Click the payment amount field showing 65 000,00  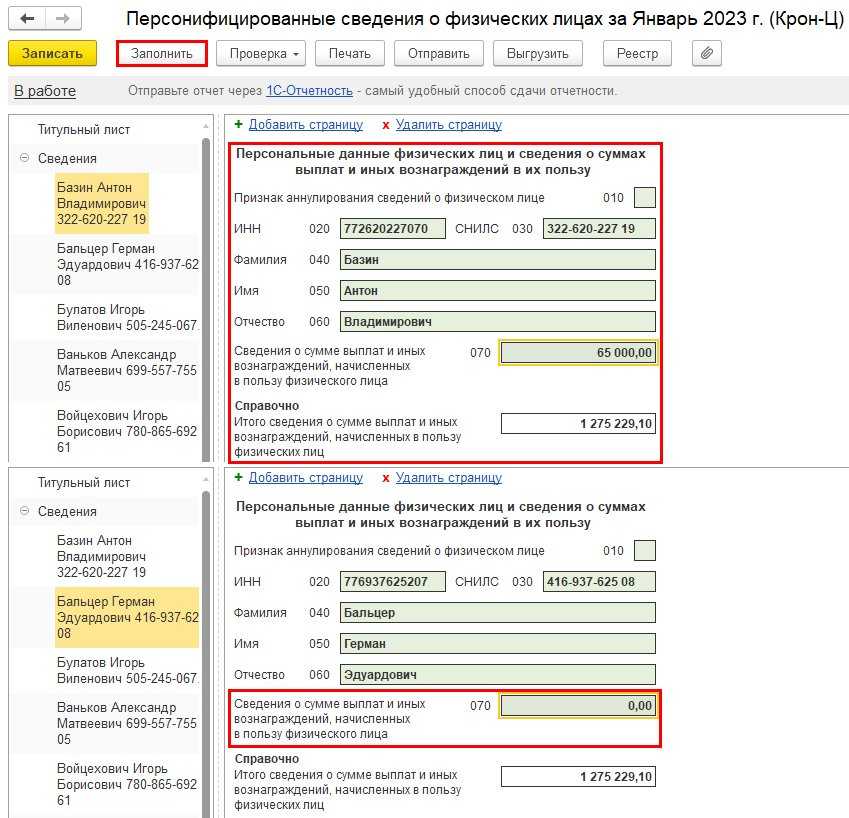[x=578, y=352]
